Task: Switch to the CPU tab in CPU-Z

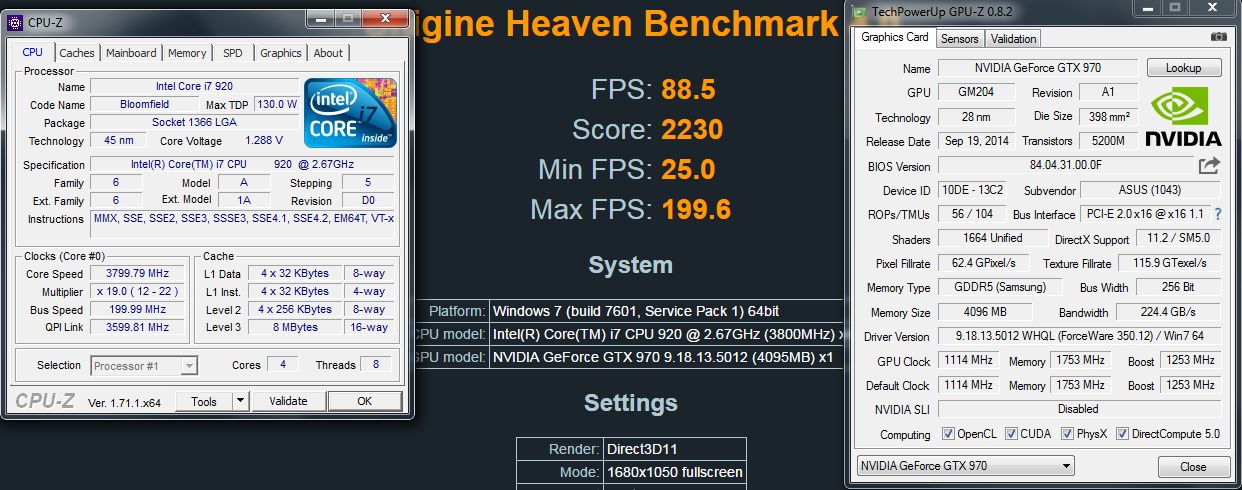Action: 33,52
